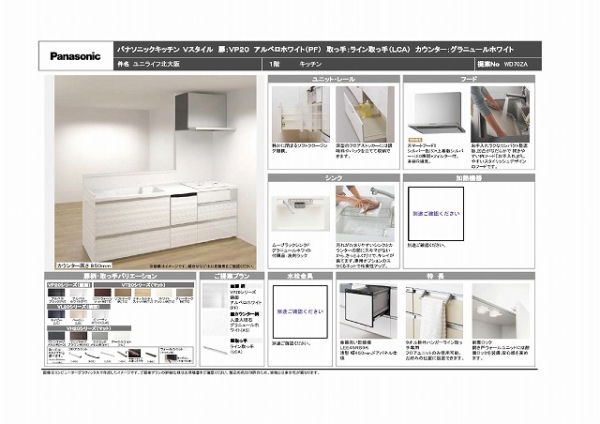Select the large kitchen rendering image
The image size is (600, 424).
point(155,173)
